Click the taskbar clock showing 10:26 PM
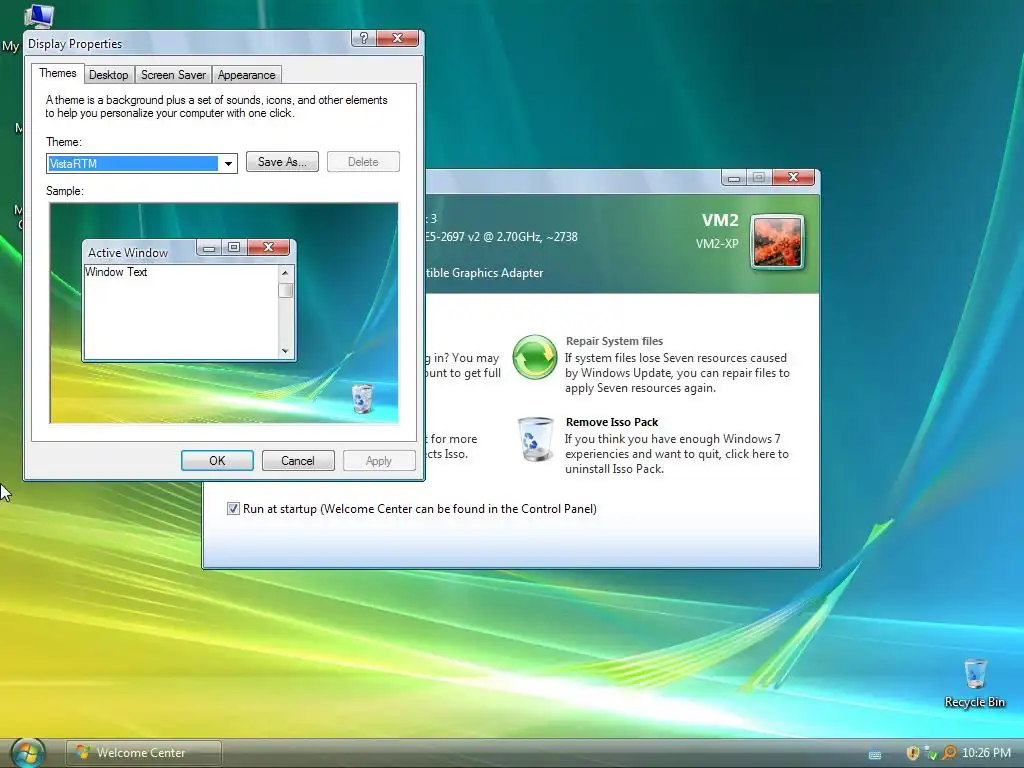This screenshot has height=768, width=1024. [x=986, y=753]
